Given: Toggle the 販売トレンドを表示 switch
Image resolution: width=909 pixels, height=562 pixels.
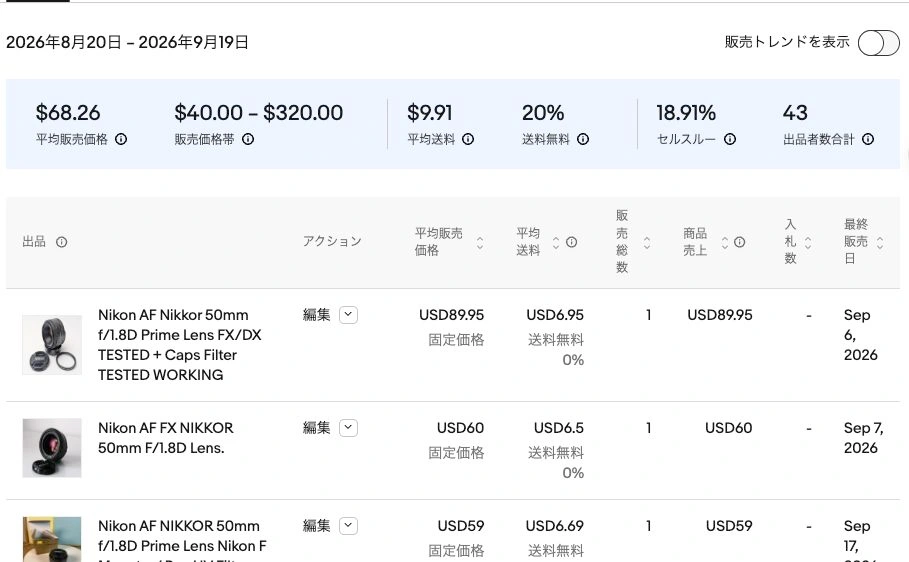Looking at the screenshot, I should tap(878, 43).
